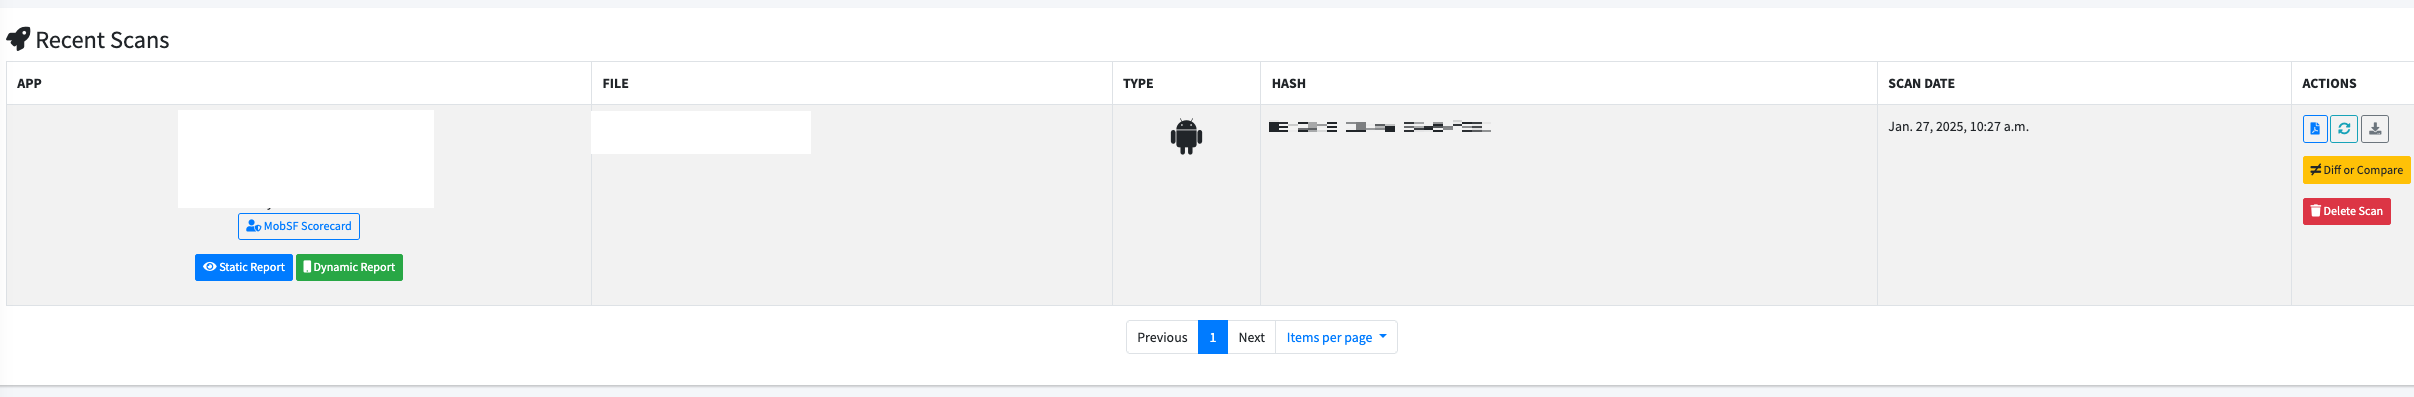This screenshot has height=397, width=2414.
Task: Click the download file icon
Action: [2375, 129]
